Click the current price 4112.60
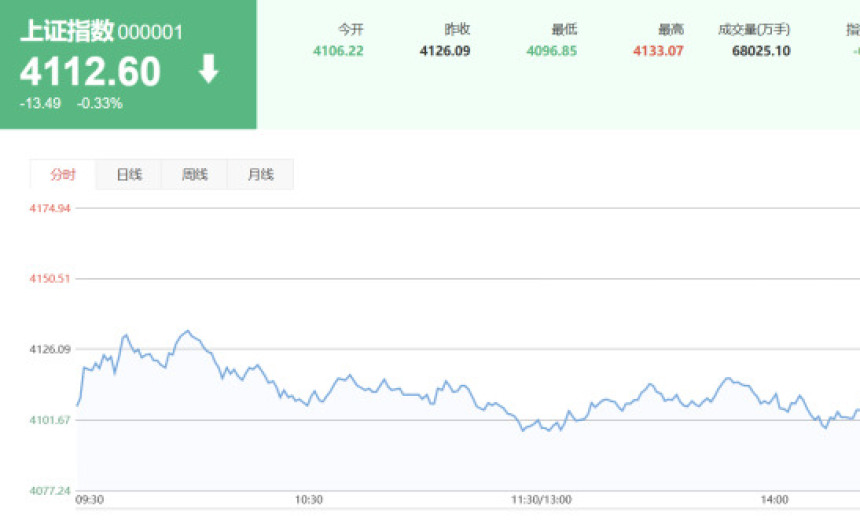This screenshot has width=860, height=520. point(90,72)
